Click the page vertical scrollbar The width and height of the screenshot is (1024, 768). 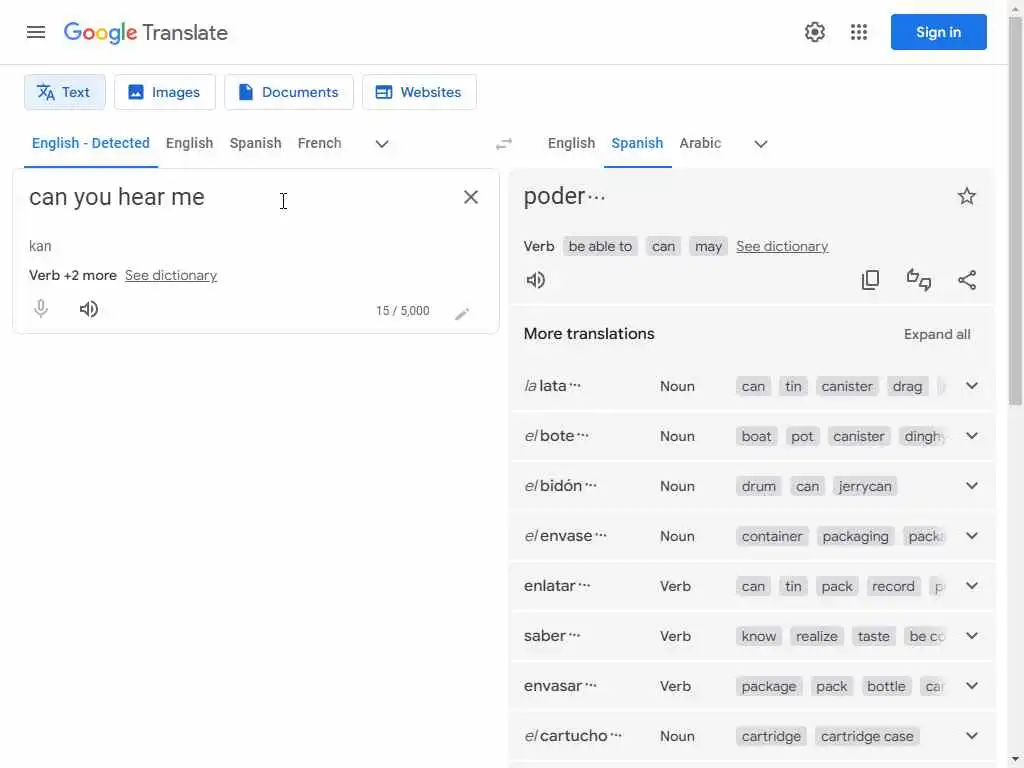pos(1015,209)
